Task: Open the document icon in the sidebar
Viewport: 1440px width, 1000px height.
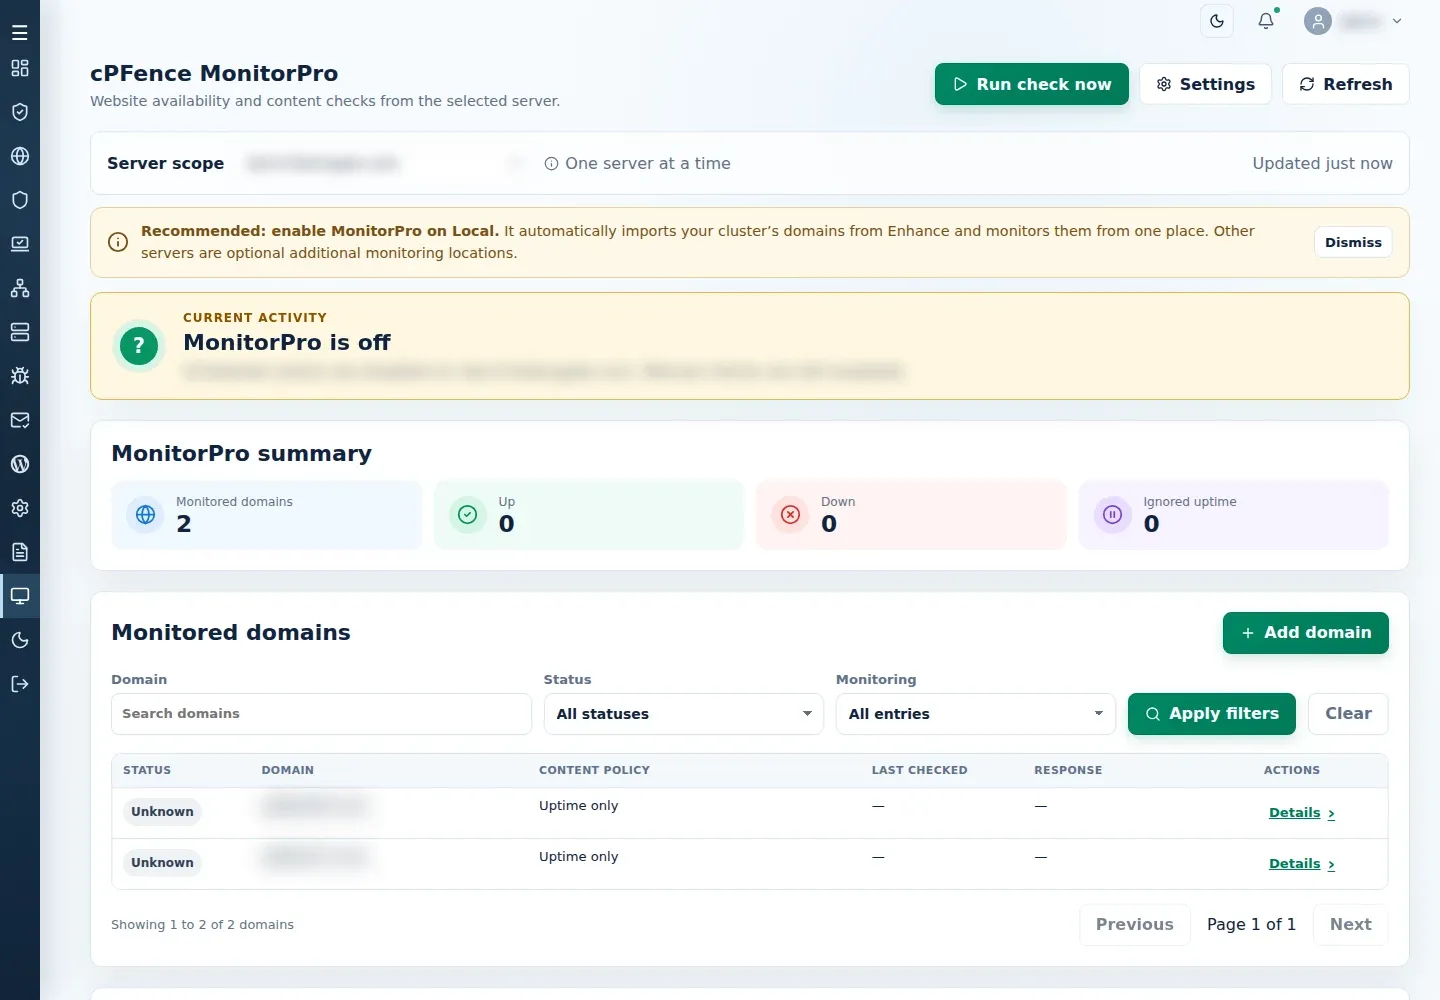Action: tap(20, 552)
